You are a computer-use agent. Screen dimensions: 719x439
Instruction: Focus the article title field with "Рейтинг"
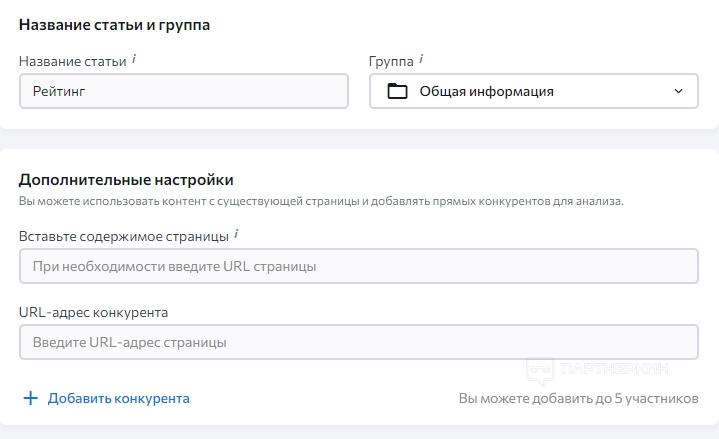tap(183, 92)
